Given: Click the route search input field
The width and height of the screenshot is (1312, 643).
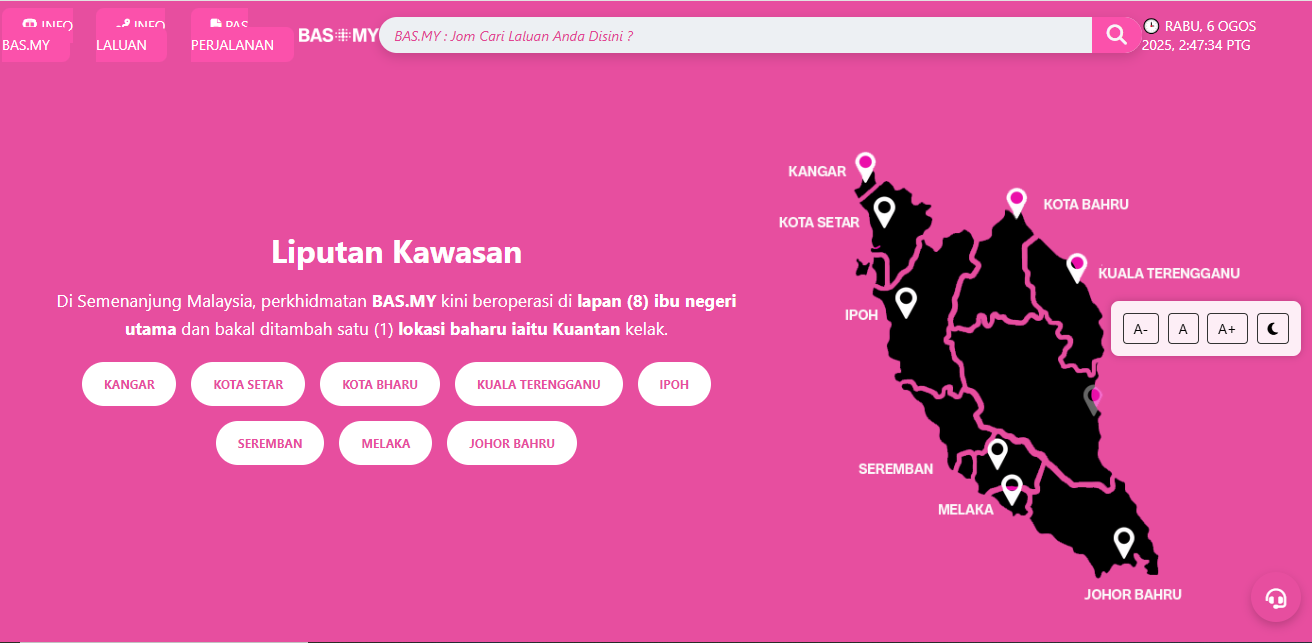Looking at the screenshot, I should click(735, 36).
